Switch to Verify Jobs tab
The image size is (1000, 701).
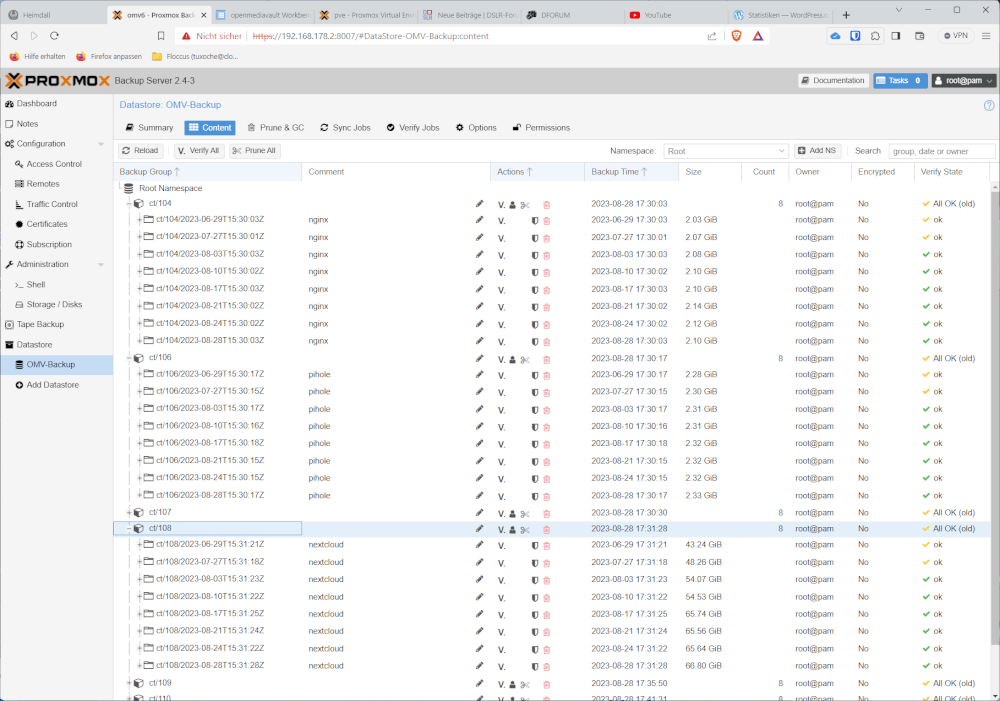(x=413, y=128)
